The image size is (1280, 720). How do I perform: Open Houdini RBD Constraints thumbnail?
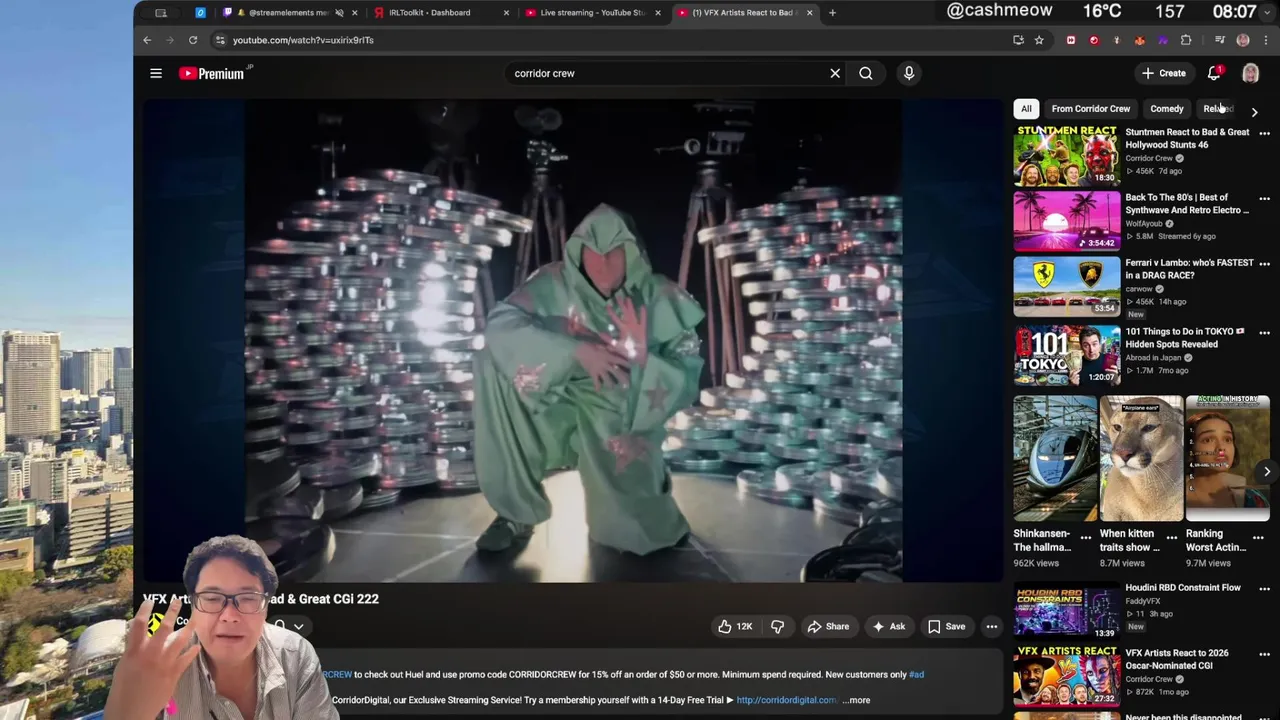[1067, 610]
